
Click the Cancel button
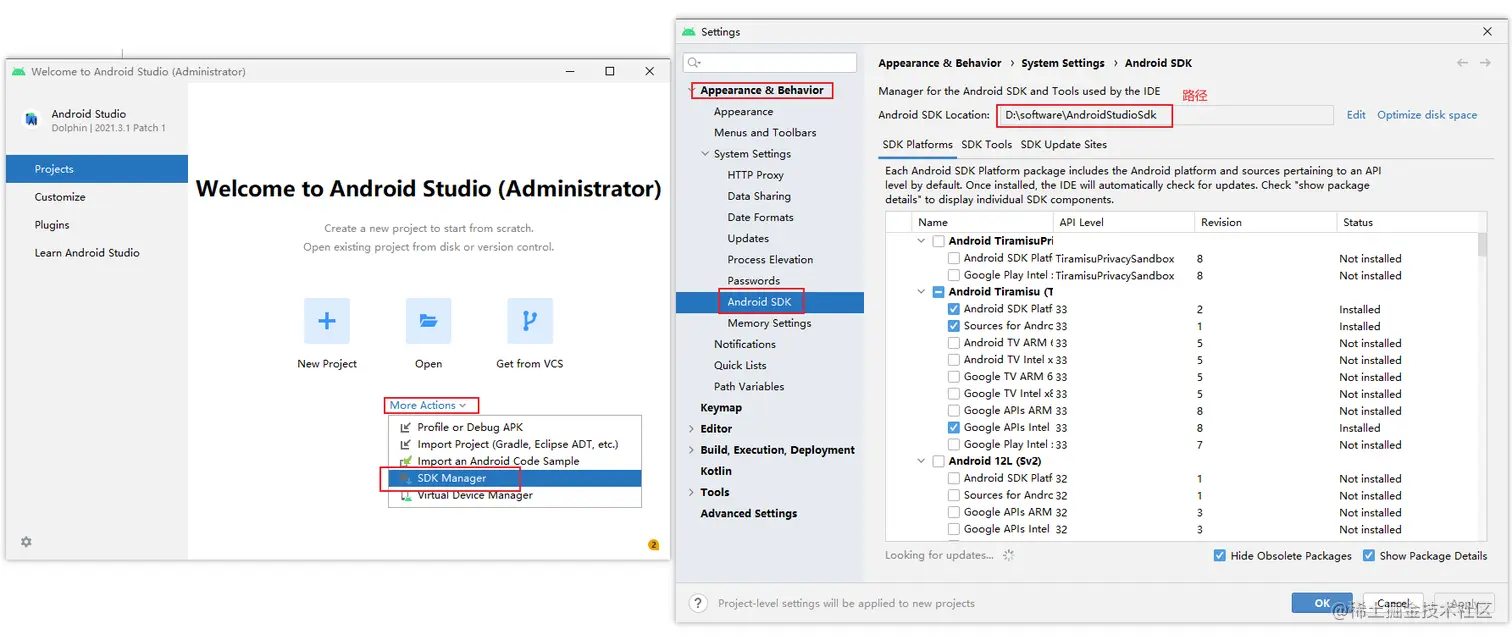click(x=1393, y=603)
